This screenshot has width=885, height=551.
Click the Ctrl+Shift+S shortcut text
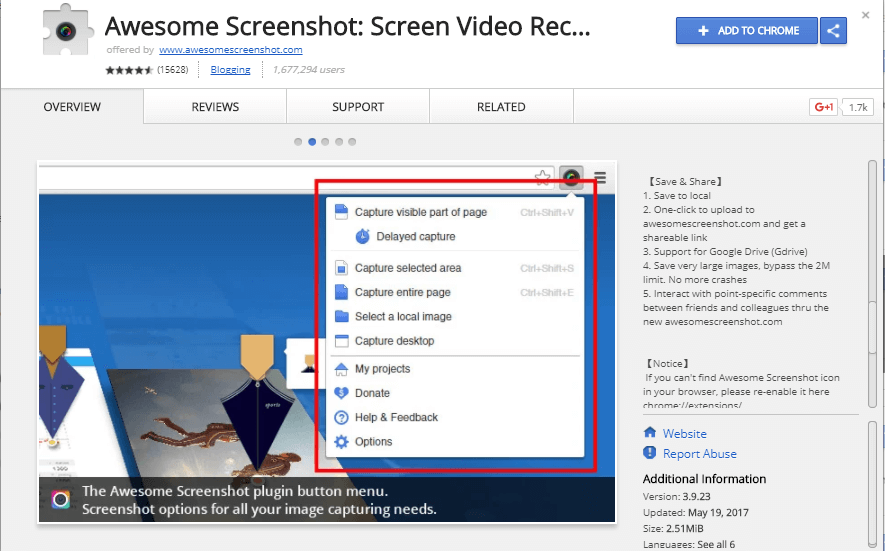547,269
